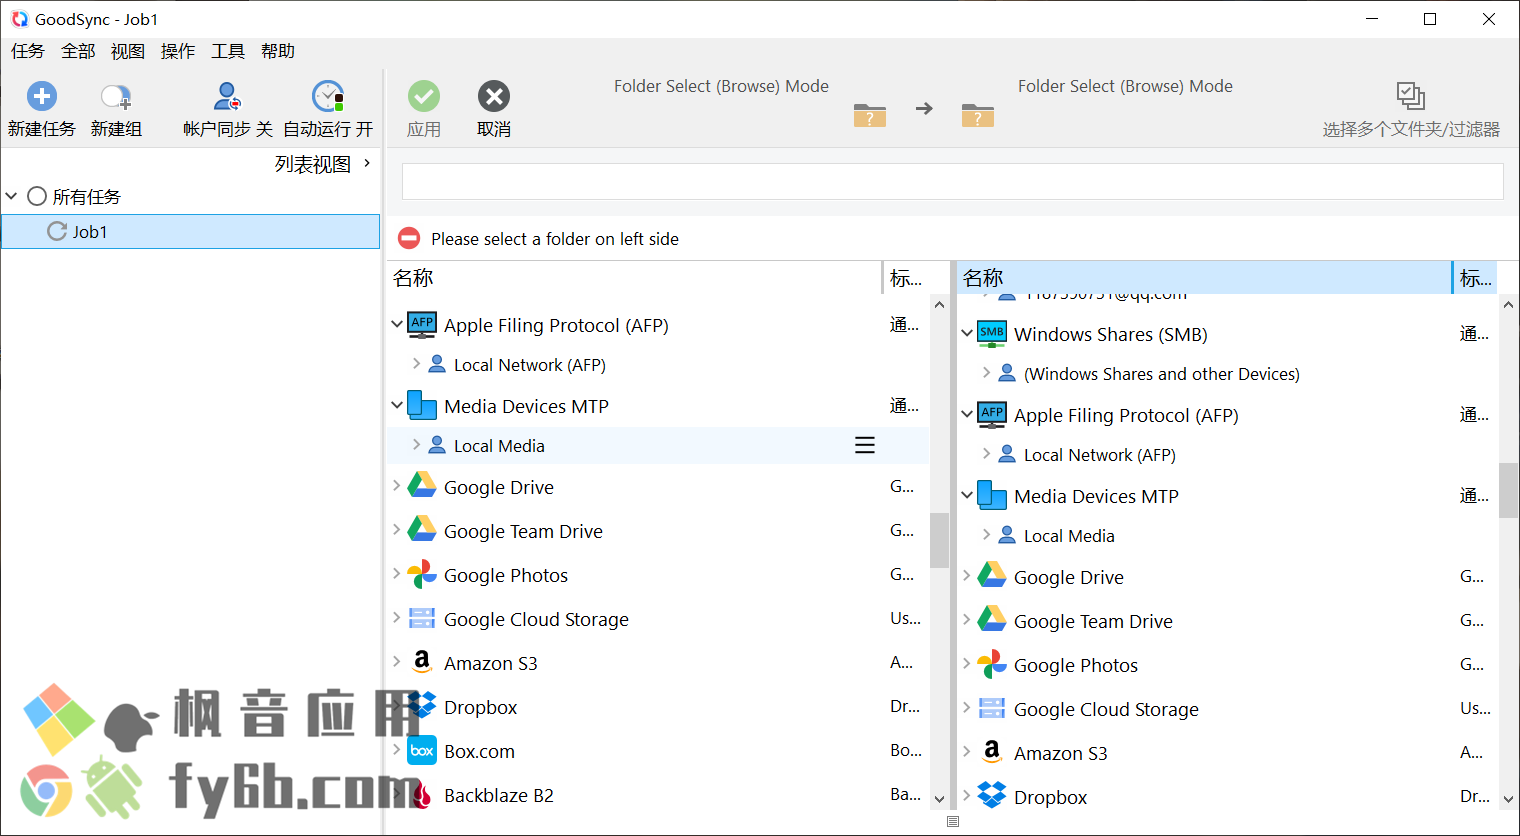Open the 帮助 menu
This screenshot has width=1520, height=836.
pos(278,51)
